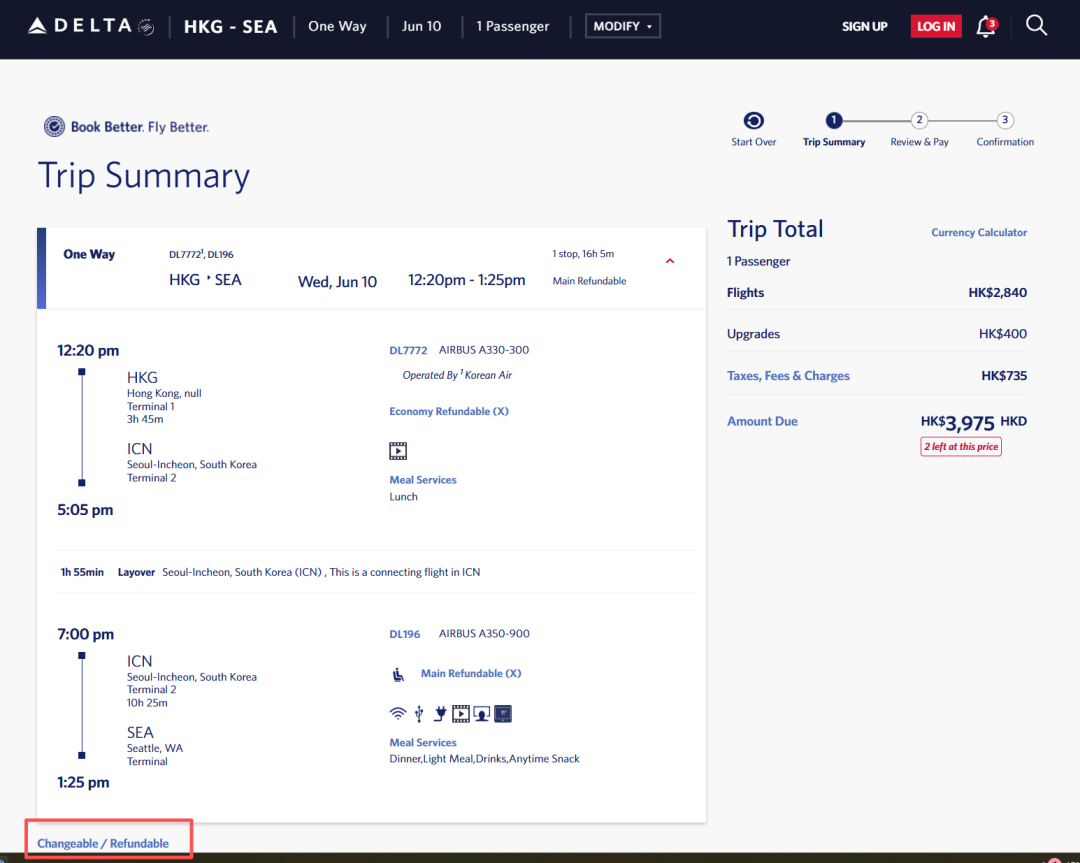Click the USB port amenity icon
The height and width of the screenshot is (863, 1080).
tap(418, 714)
